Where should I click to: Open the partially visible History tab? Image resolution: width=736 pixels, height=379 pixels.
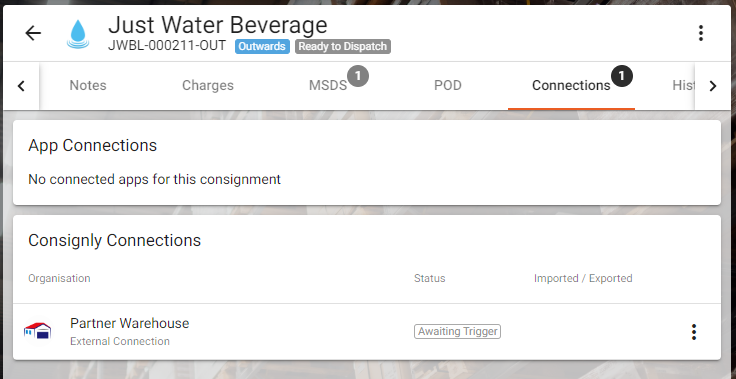pos(683,85)
